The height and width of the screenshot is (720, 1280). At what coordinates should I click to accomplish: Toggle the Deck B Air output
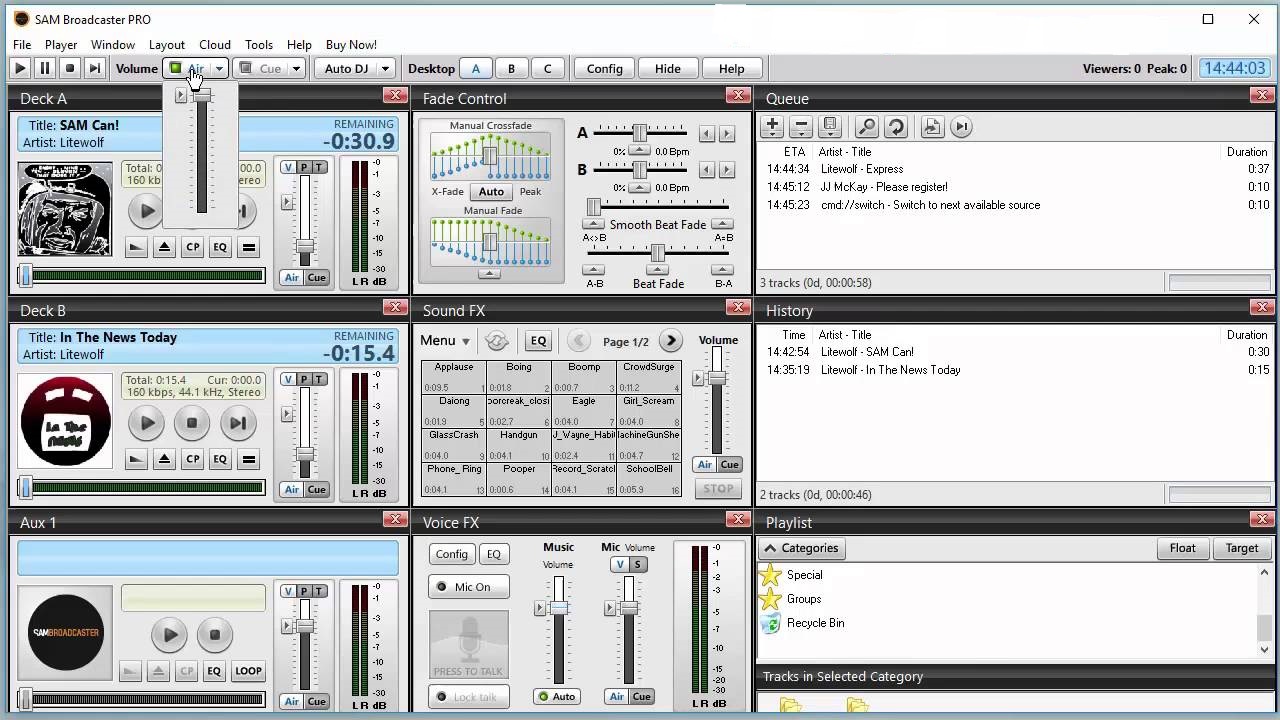[291, 489]
